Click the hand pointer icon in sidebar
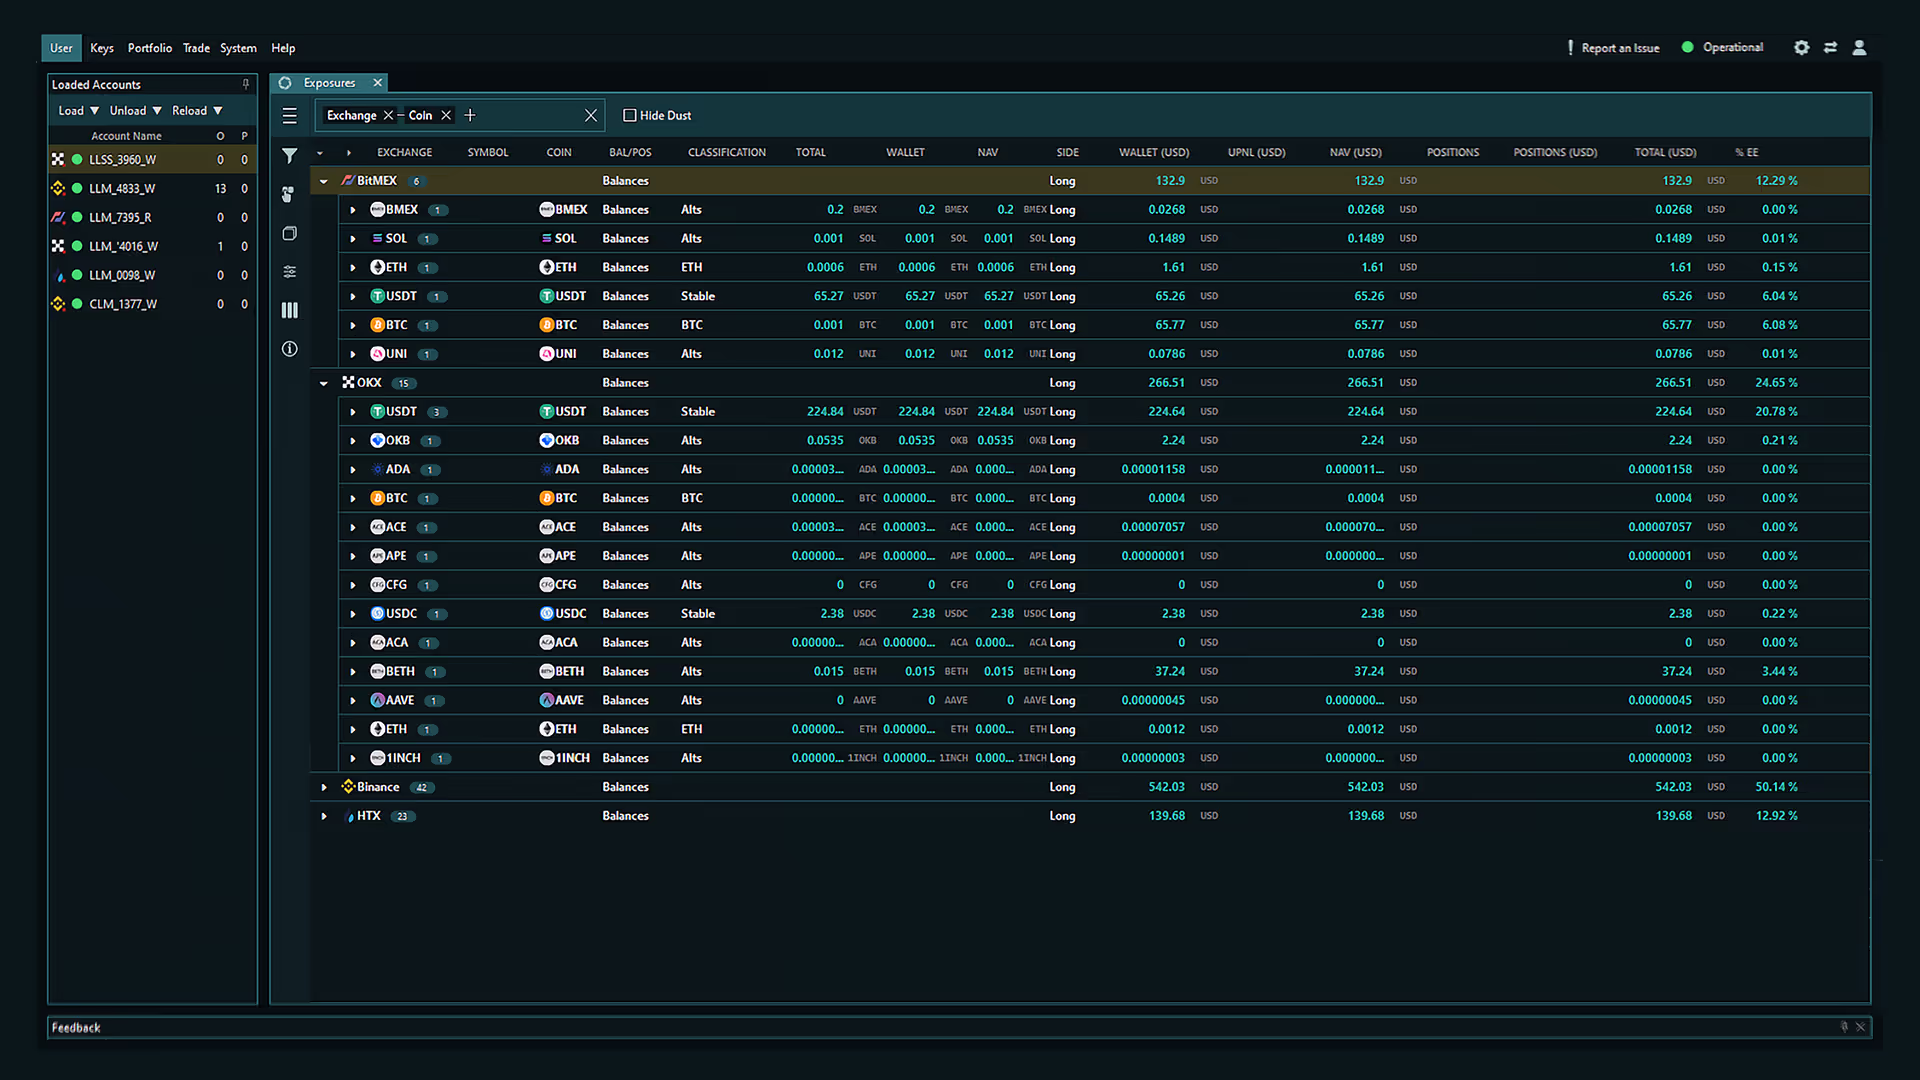Image resolution: width=1920 pixels, height=1080 pixels. (288, 194)
